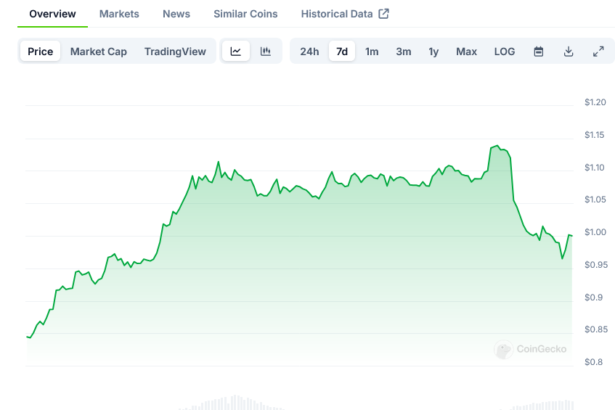615x410 pixels.
Task: Set time range to 24h
Action: pyautogui.click(x=310, y=51)
